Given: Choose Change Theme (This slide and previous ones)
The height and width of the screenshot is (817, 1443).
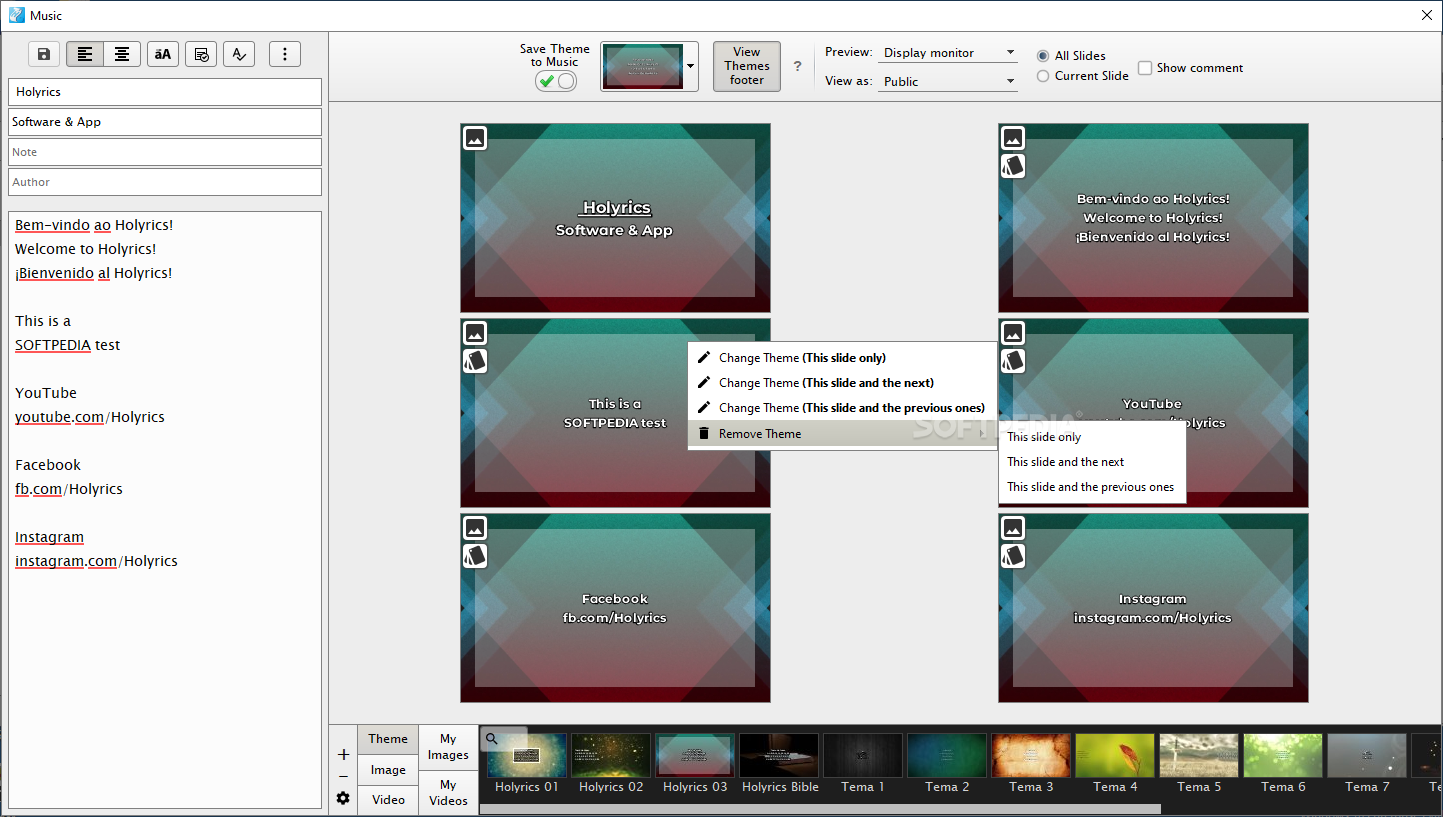Looking at the screenshot, I should coord(842,408).
